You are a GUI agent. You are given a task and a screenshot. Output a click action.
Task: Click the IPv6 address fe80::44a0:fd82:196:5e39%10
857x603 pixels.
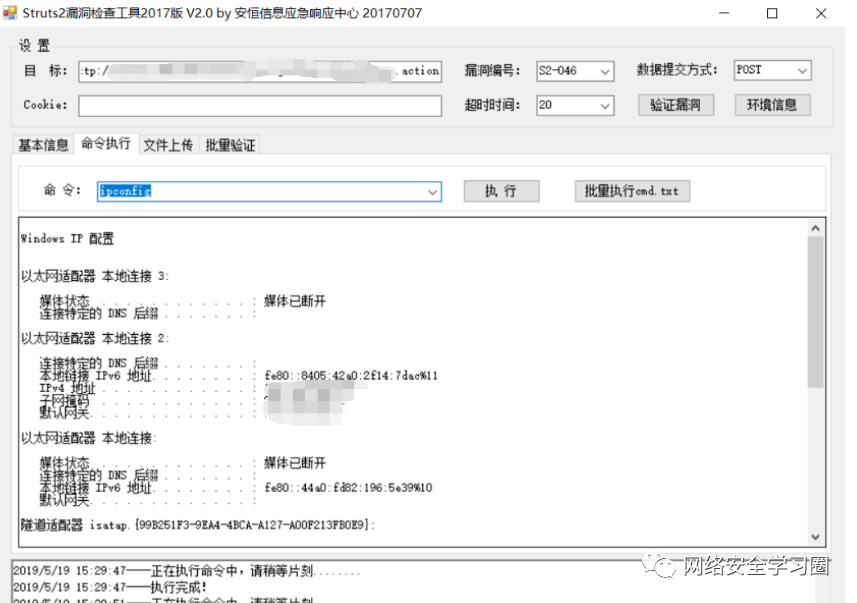348,488
